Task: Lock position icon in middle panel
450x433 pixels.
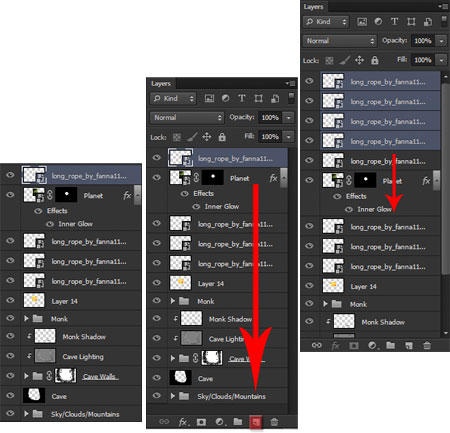Action: (x=207, y=137)
